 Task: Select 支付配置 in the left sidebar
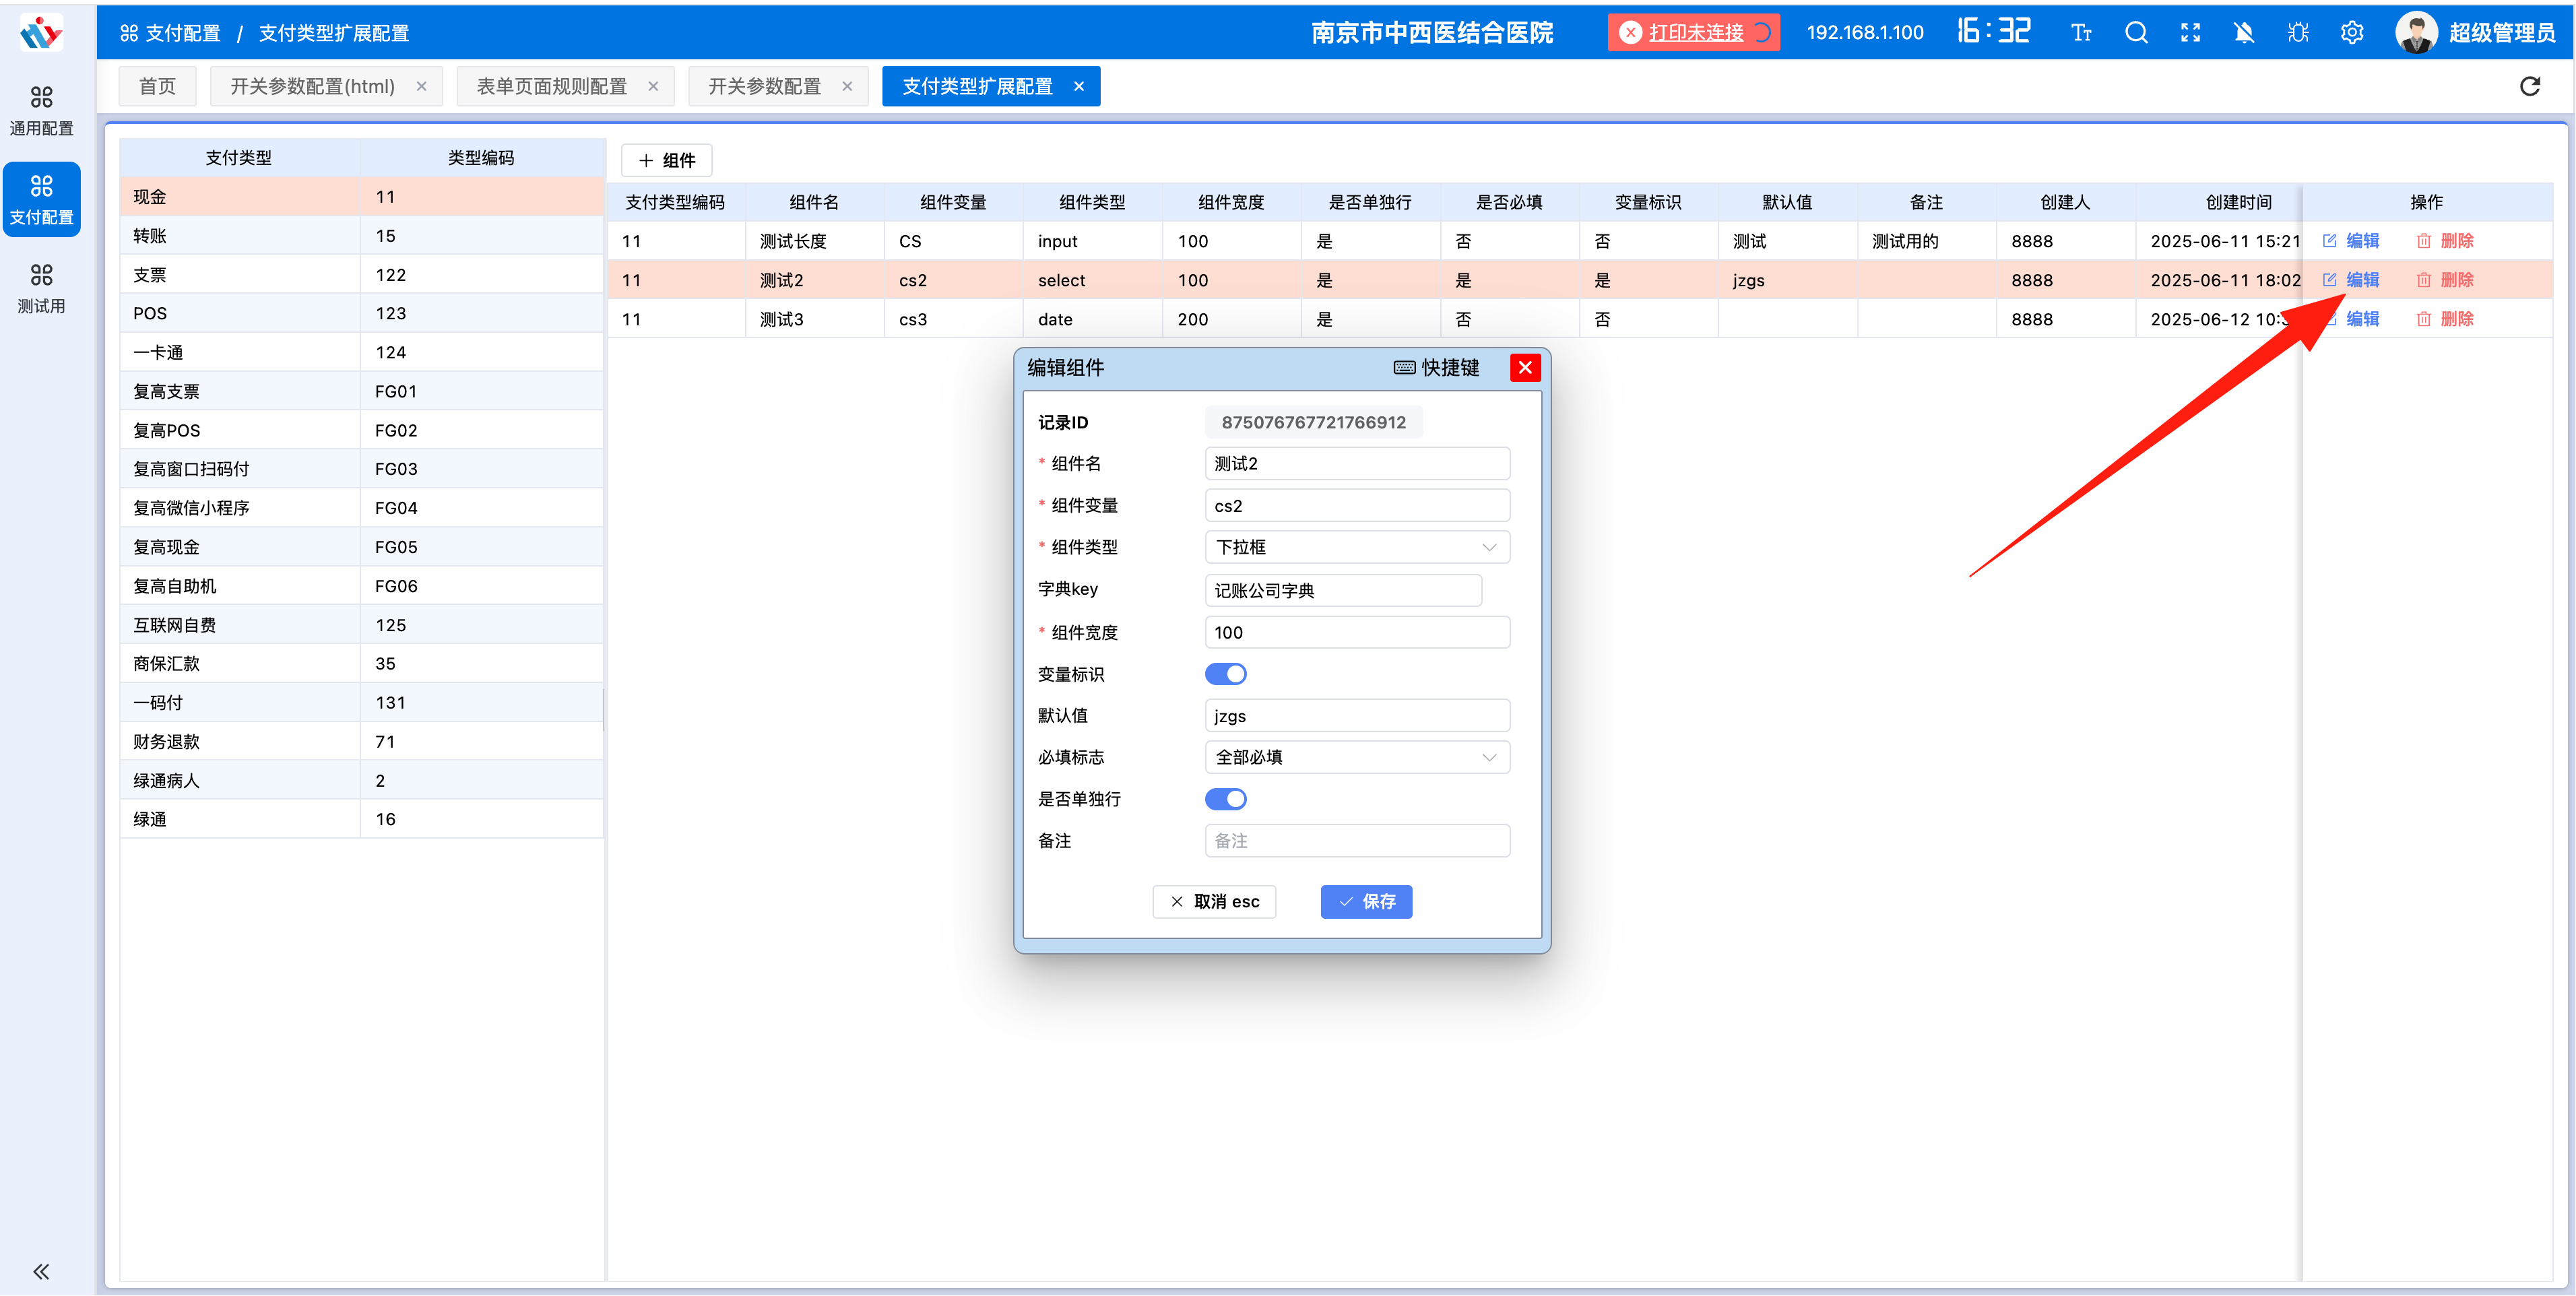coord(41,198)
